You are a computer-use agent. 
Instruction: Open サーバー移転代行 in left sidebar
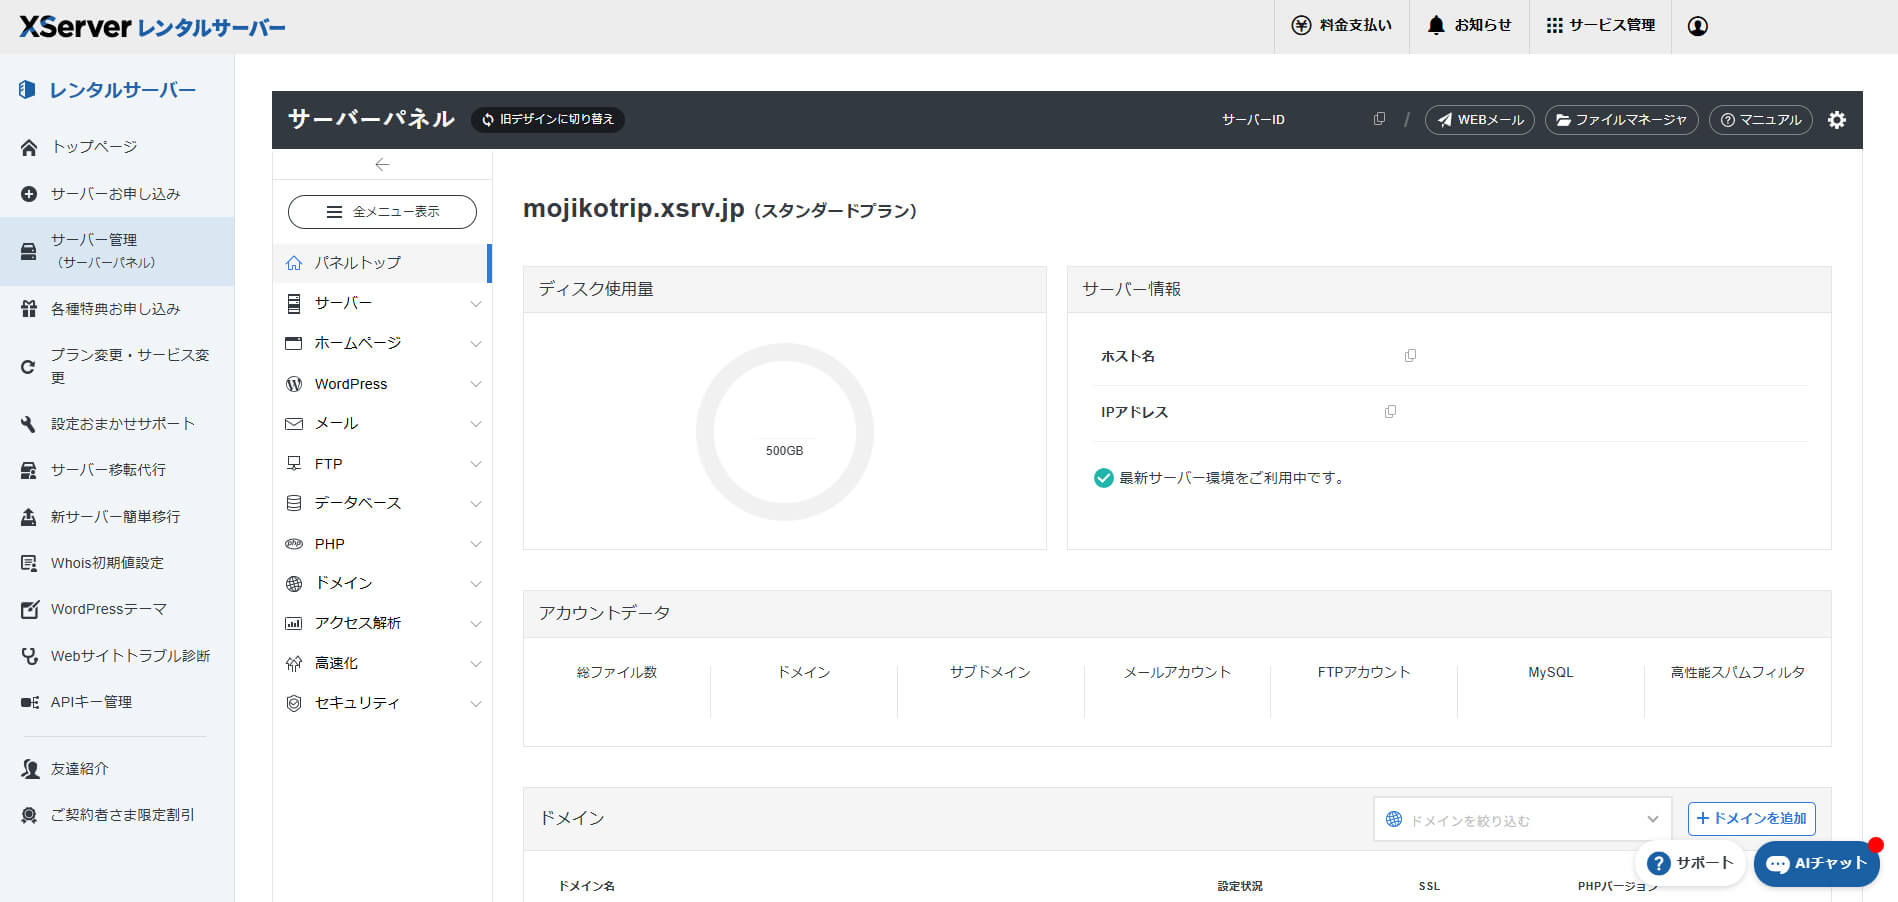(x=117, y=470)
